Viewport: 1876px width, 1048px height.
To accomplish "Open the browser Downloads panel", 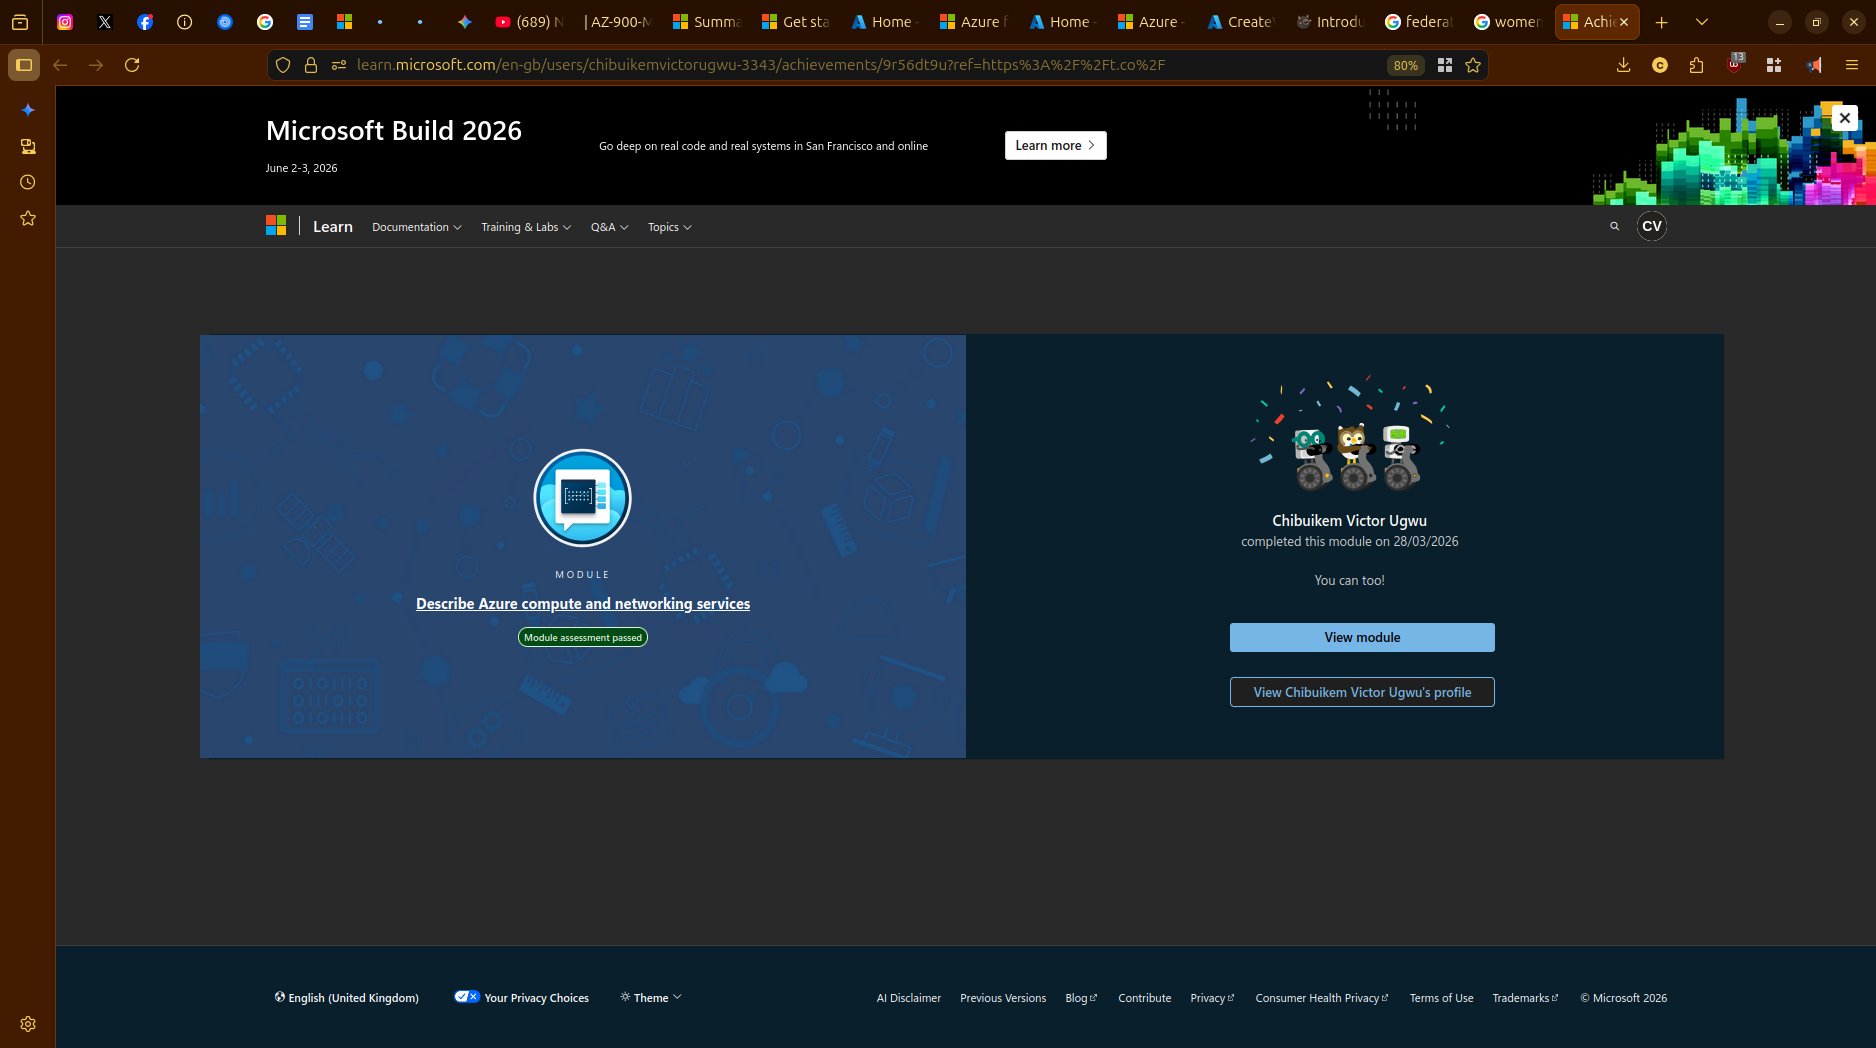I will (1623, 65).
